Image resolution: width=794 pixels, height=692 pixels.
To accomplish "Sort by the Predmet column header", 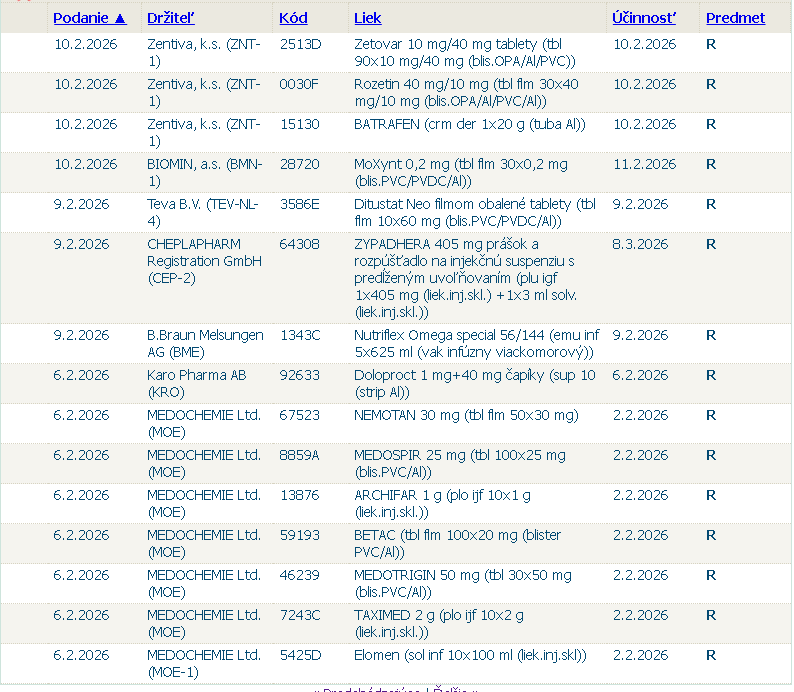I will pos(735,18).
